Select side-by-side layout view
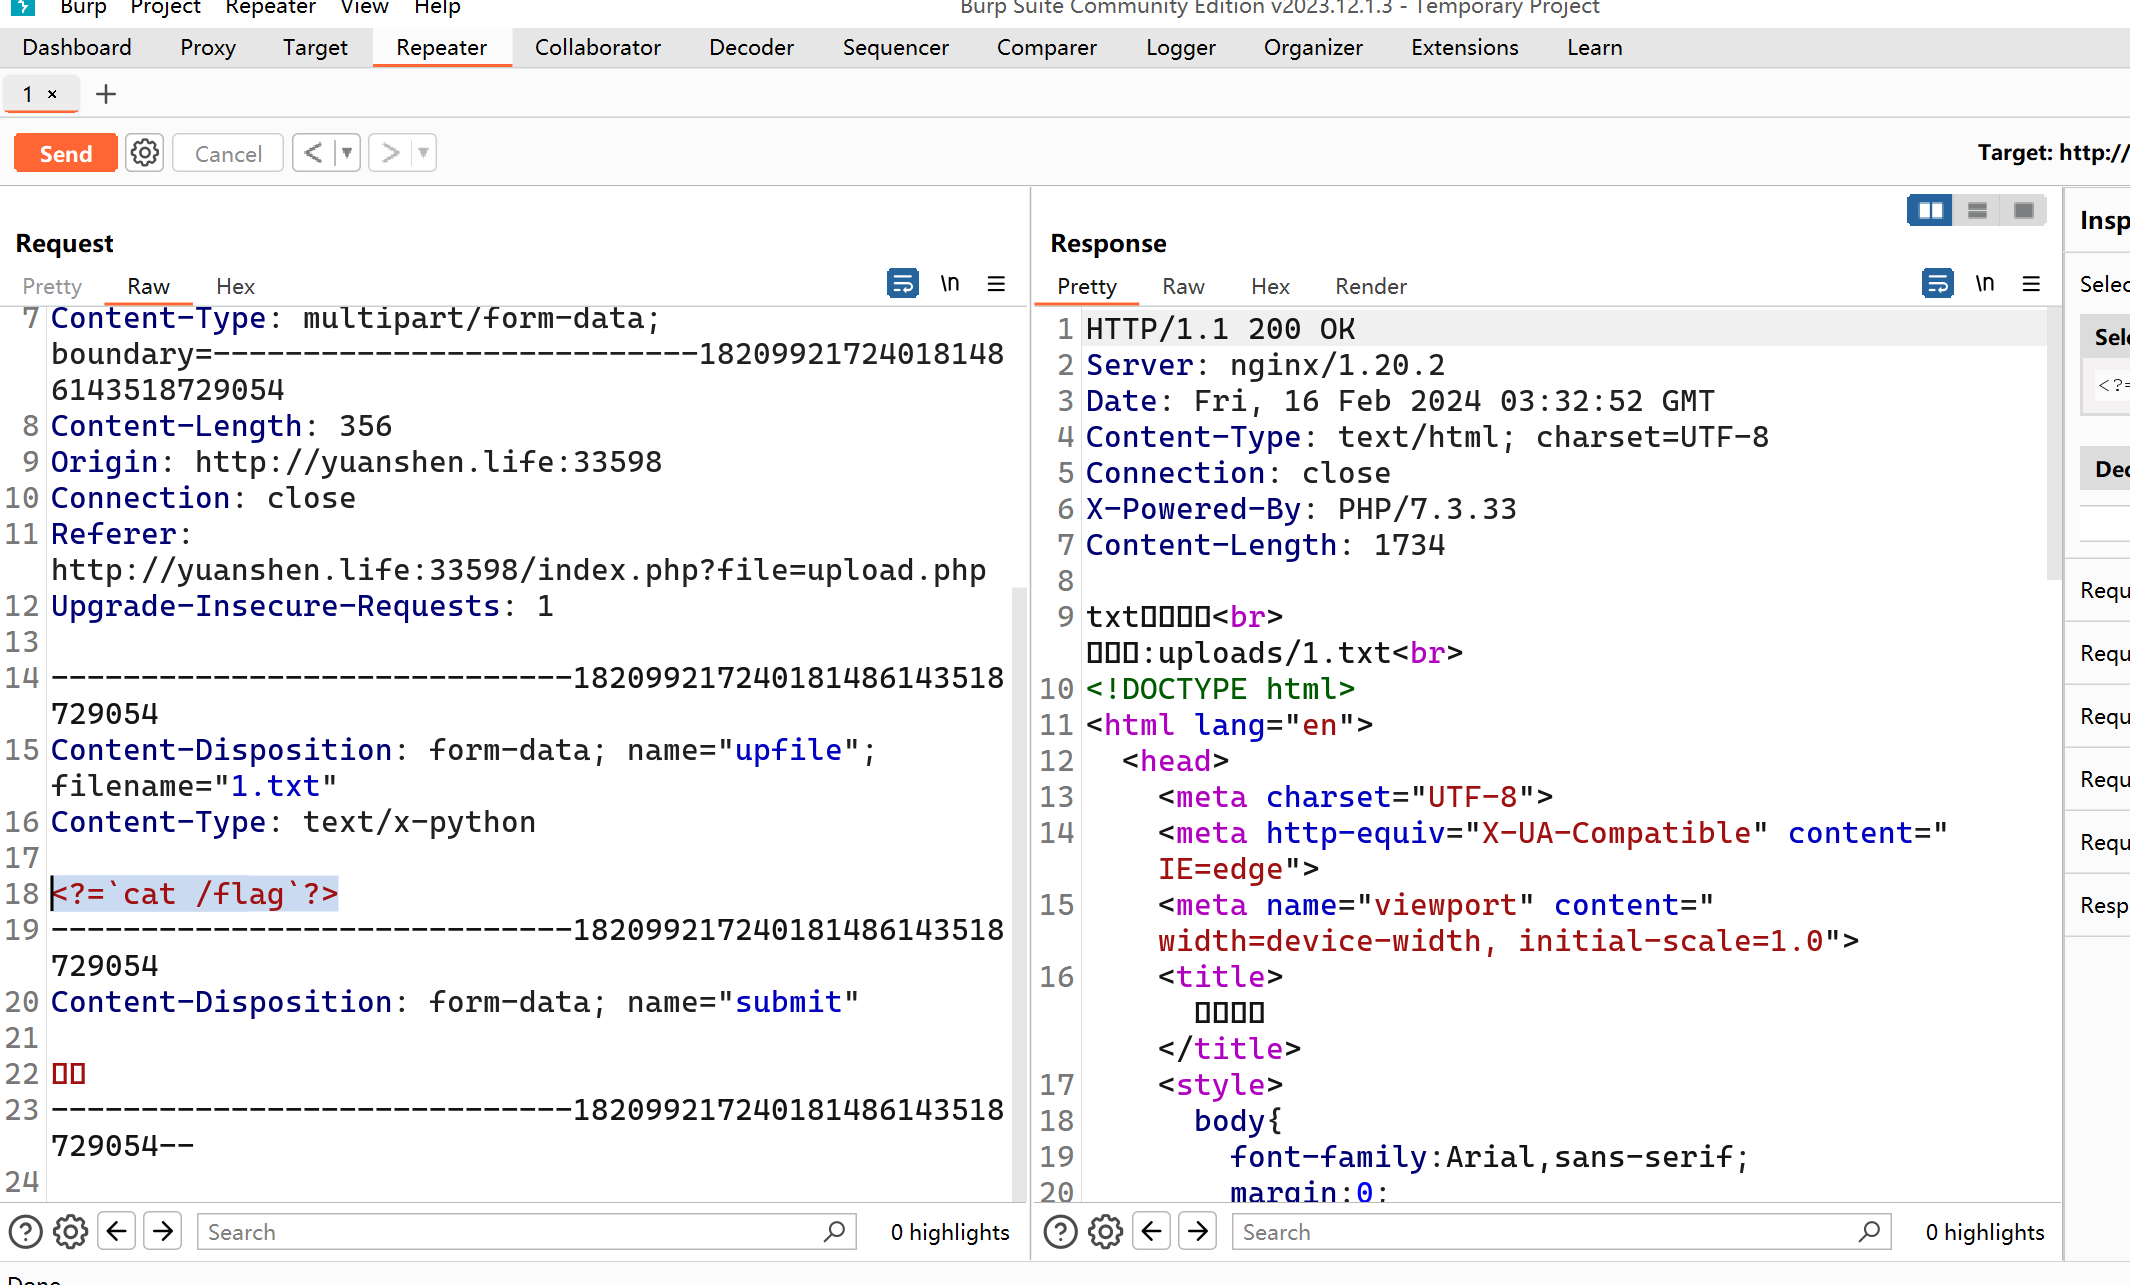 [x=1930, y=210]
